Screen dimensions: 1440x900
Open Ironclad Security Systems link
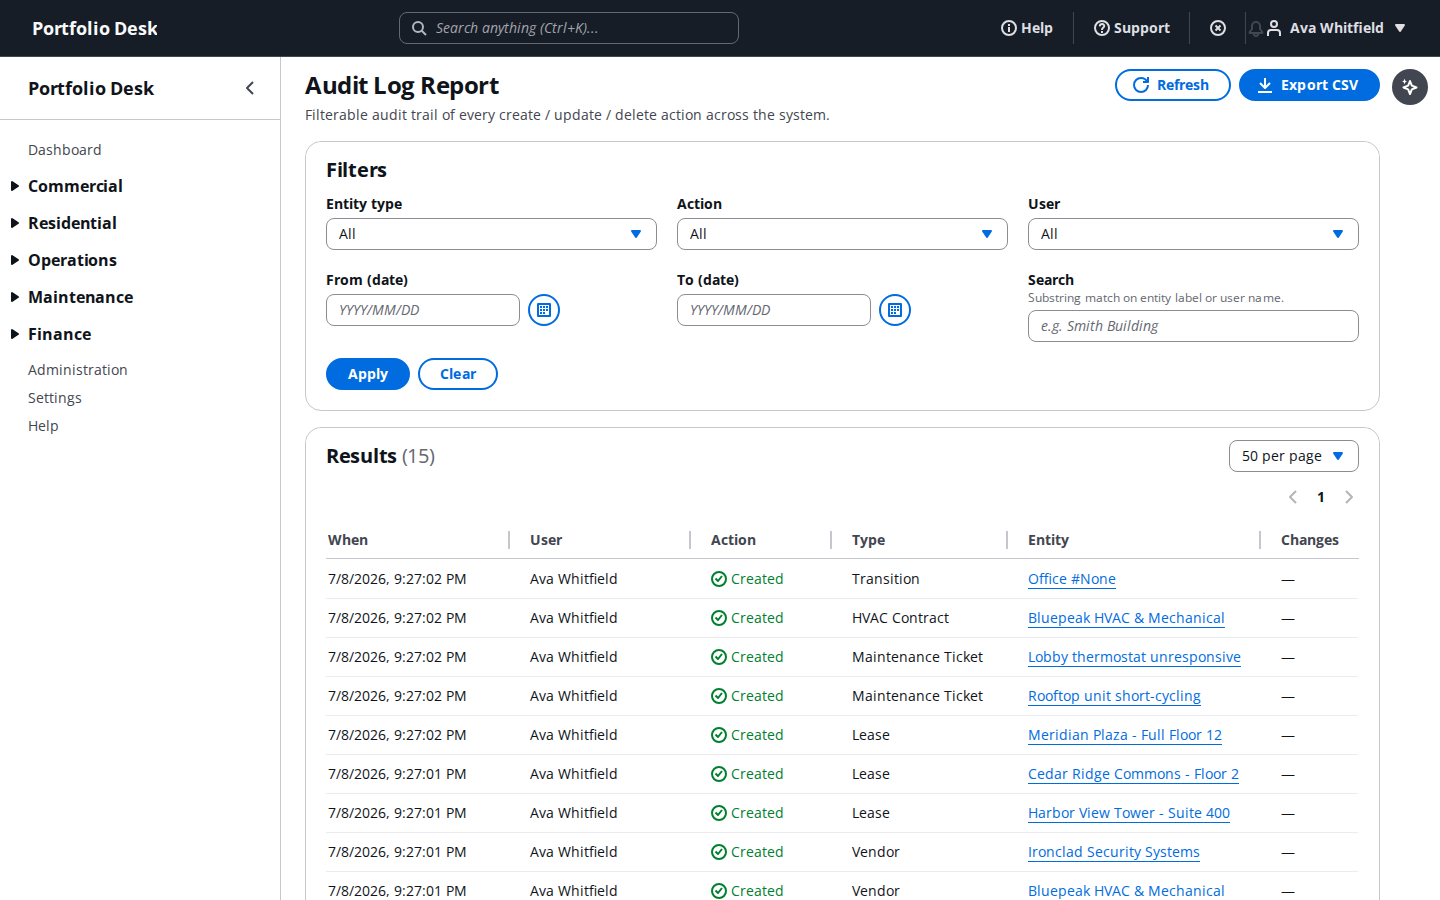tap(1113, 852)
